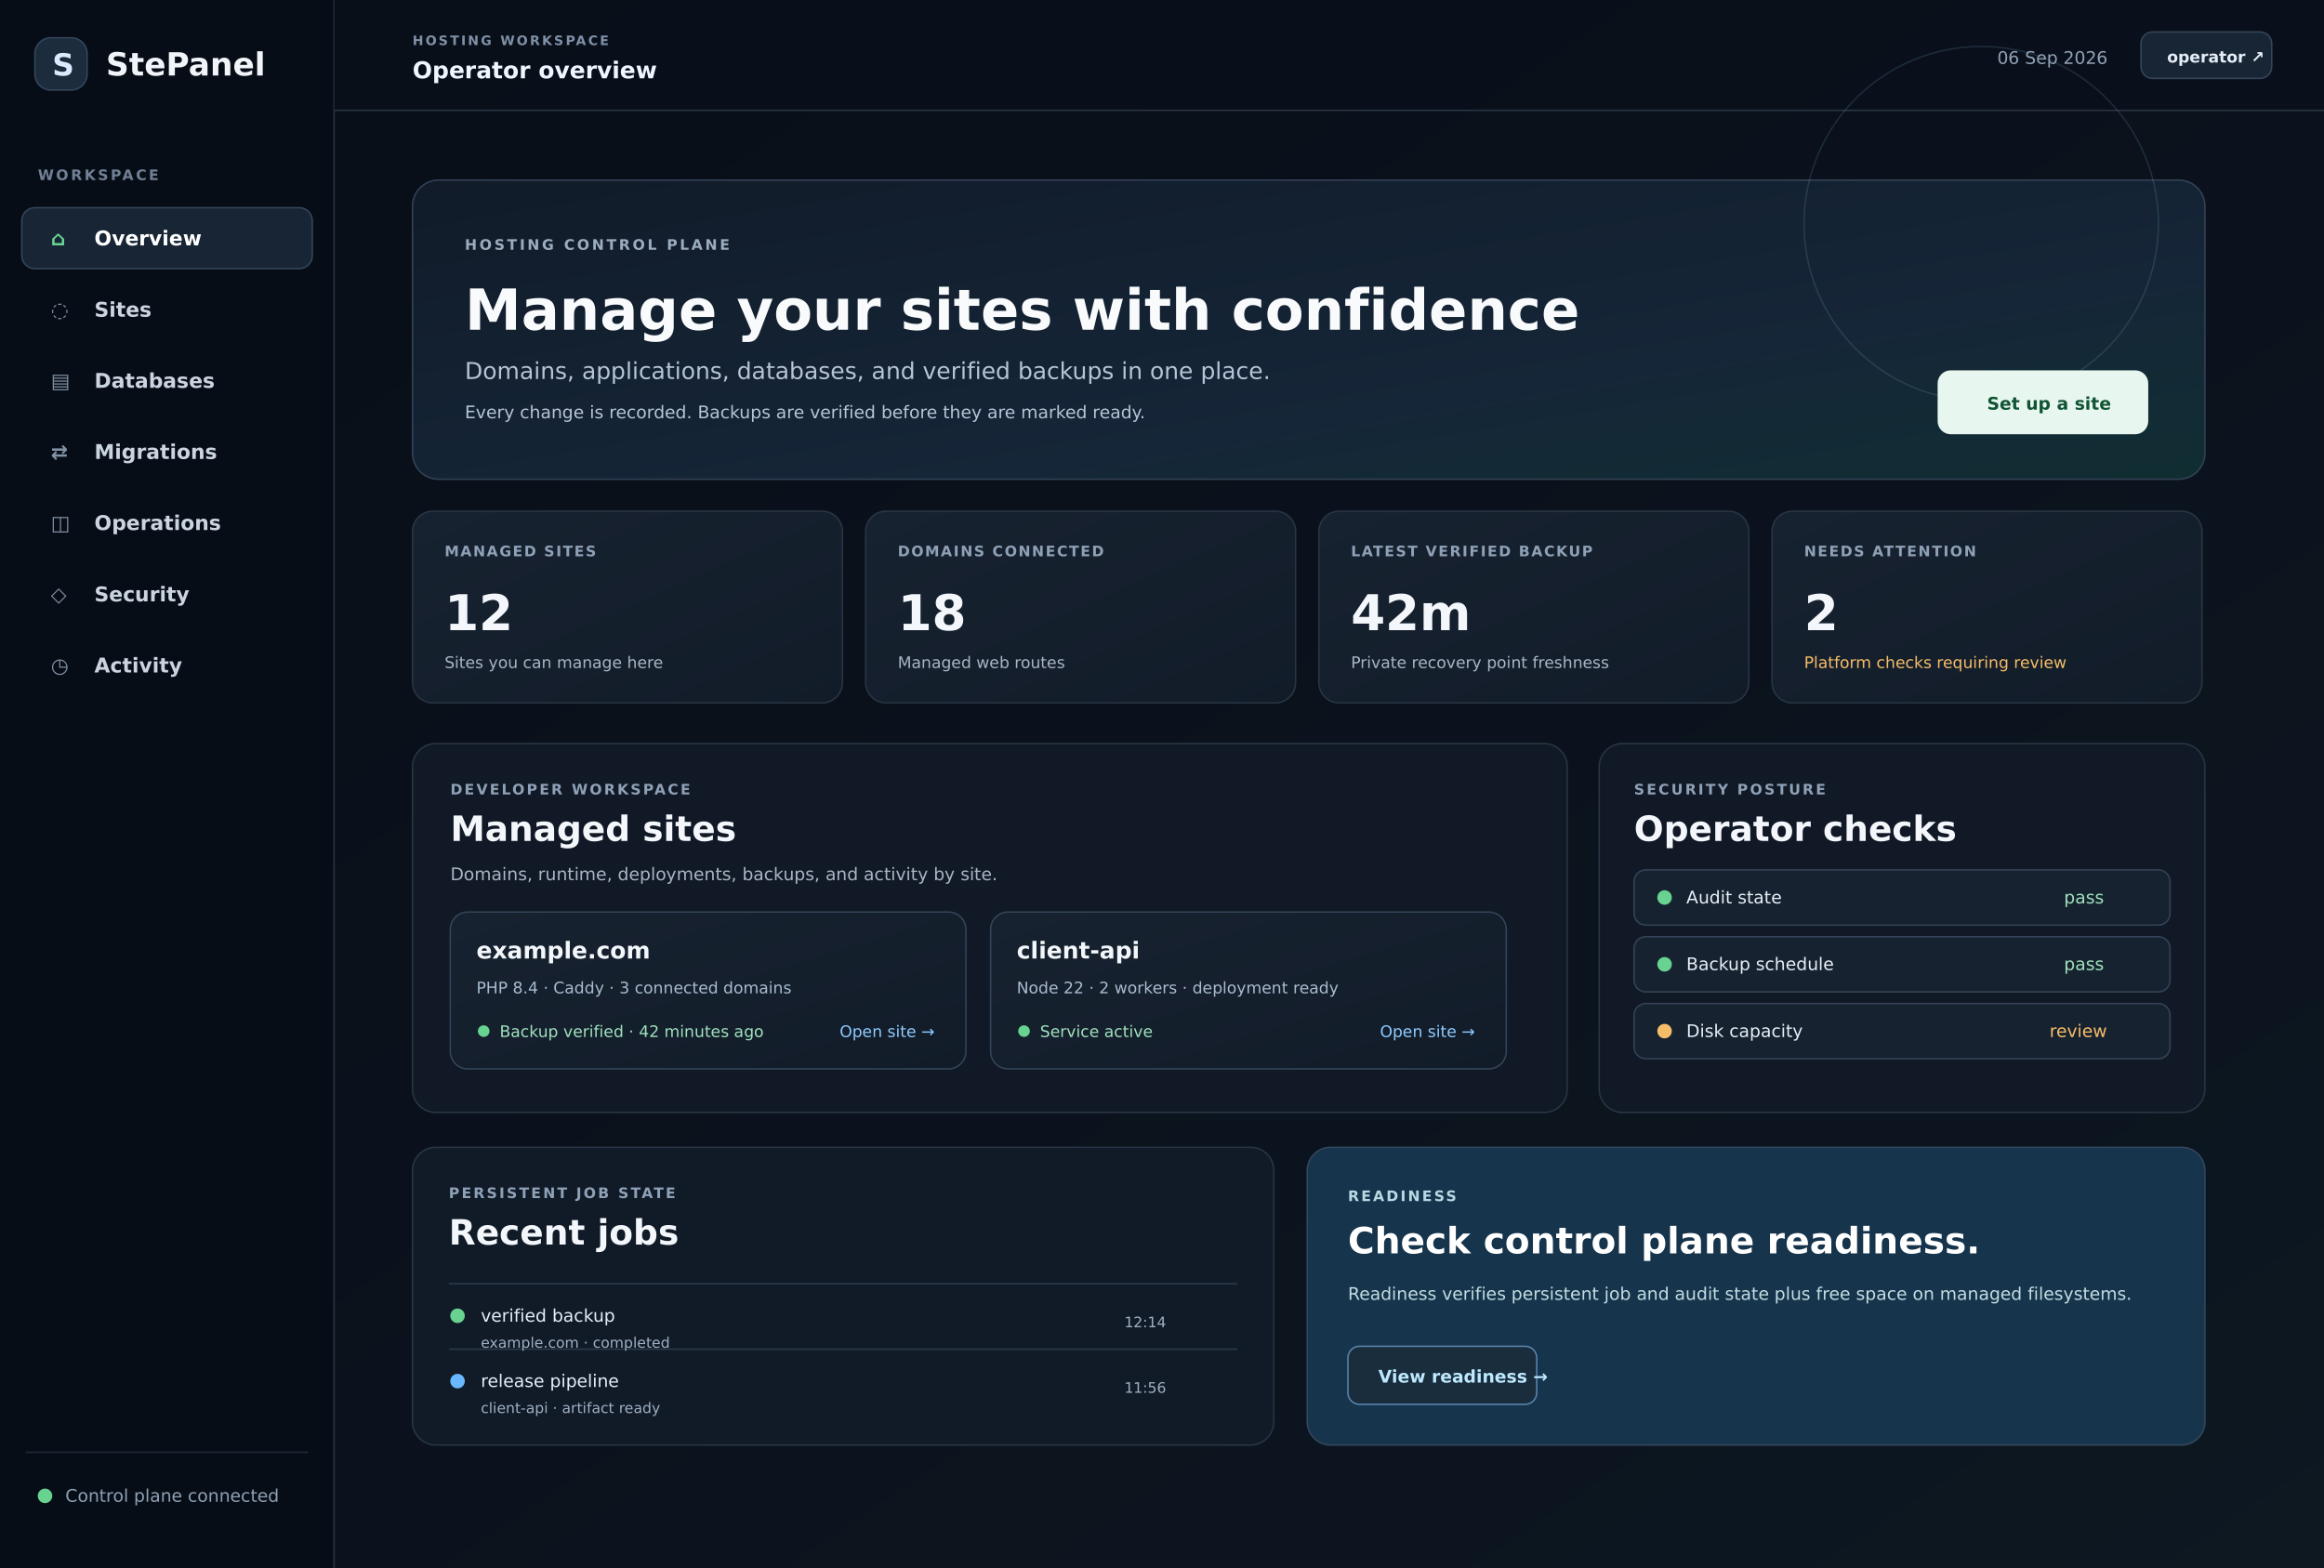Open the Needs attention stat card
The height and width of the screenshot is (1568, 2324).
point(1986,607)
